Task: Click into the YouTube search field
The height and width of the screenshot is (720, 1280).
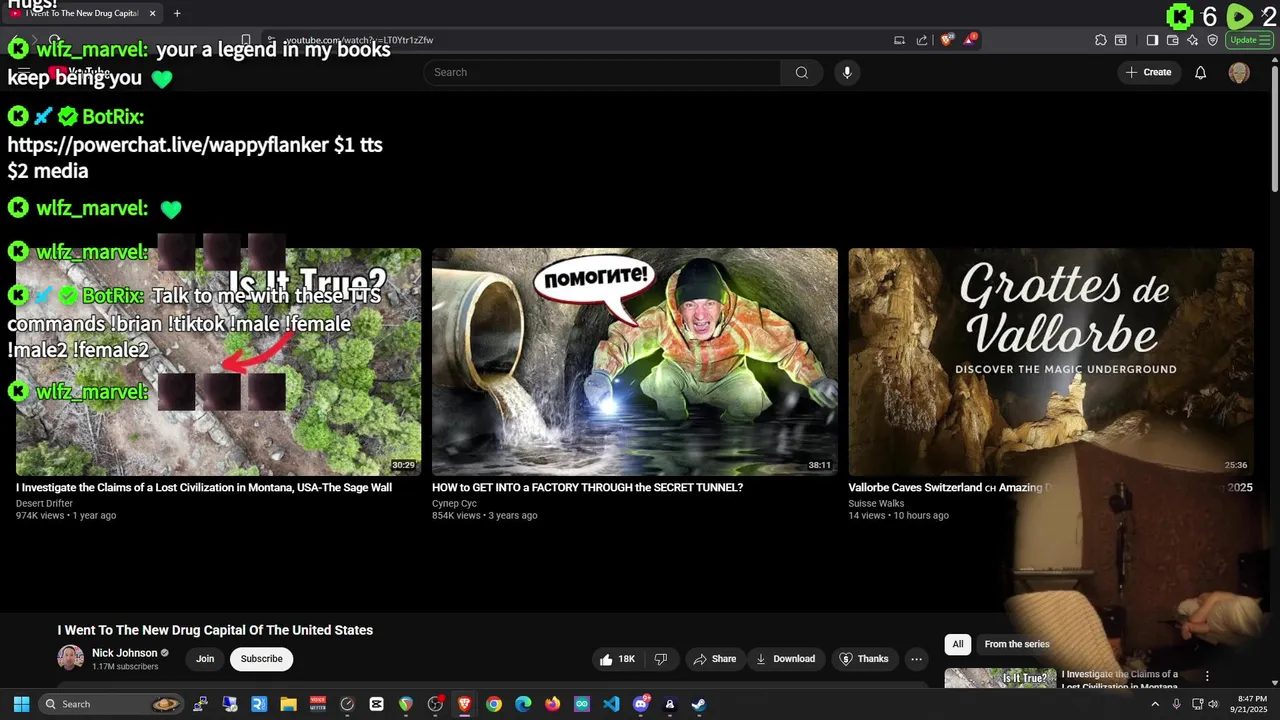Action: (x=603, y=72)
